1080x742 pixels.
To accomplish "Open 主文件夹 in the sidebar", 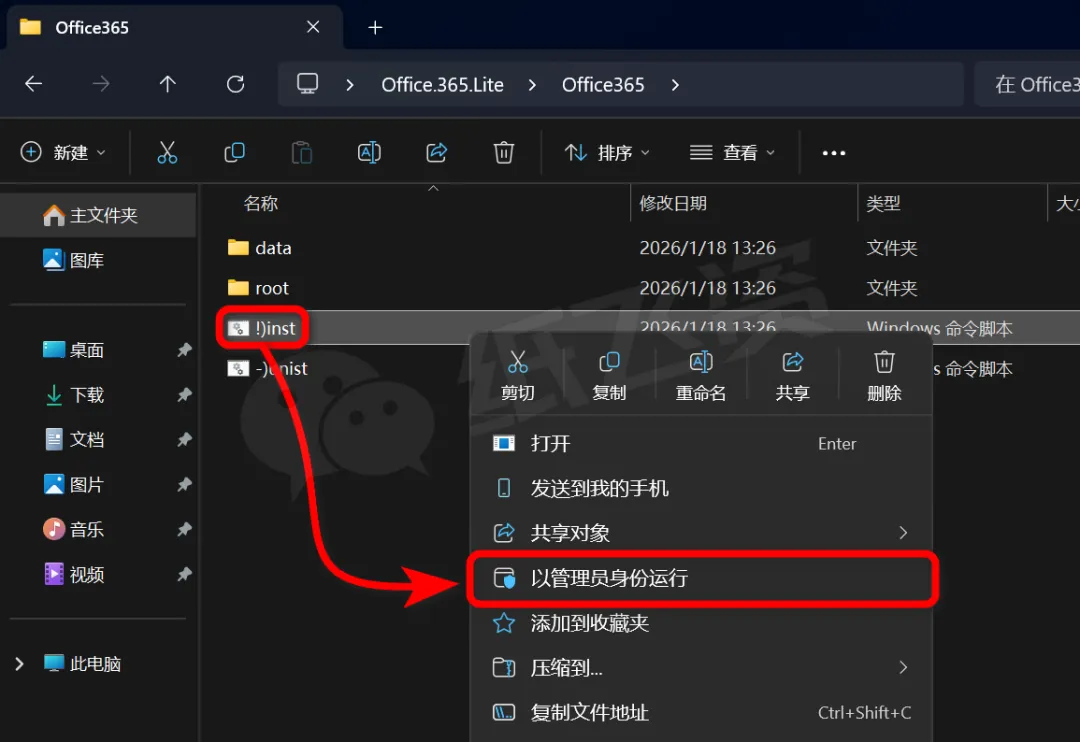I will (98, 216).
